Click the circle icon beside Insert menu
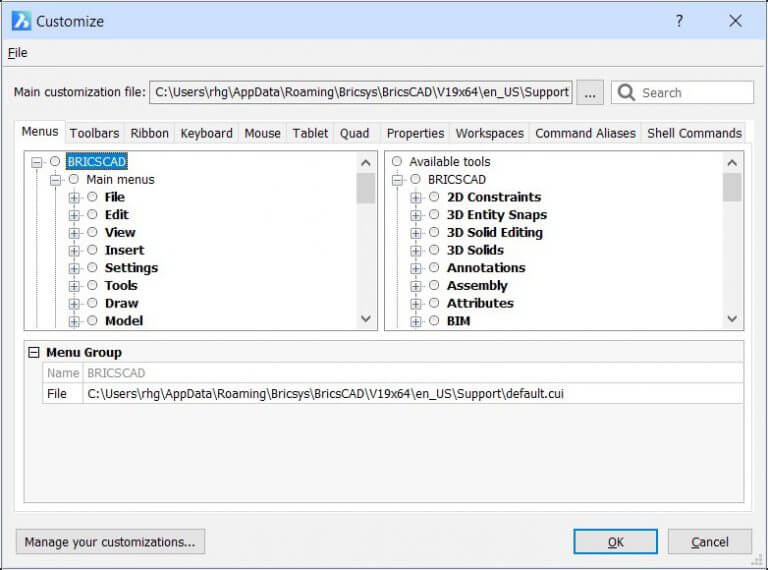This screenshot has height=570, width=768. (x=92, y=250)
